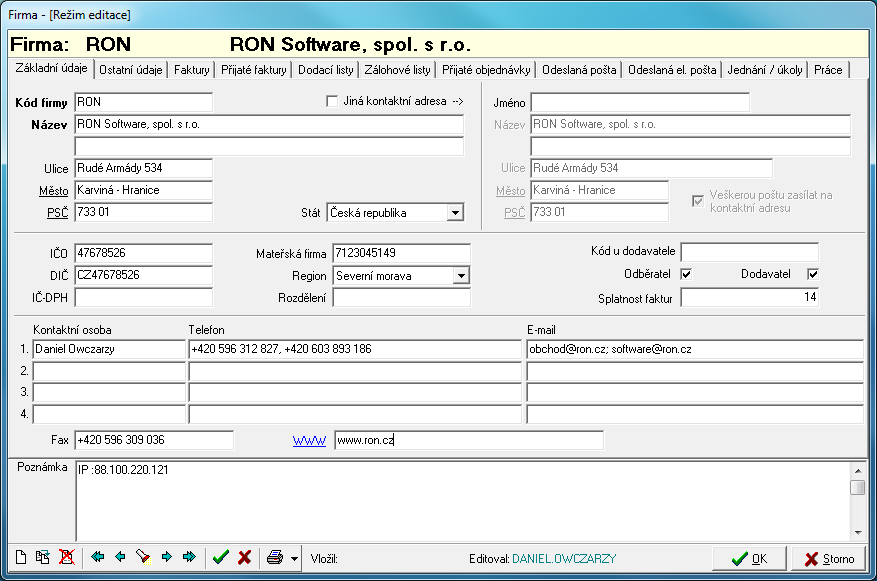Switch to the Faktury tab
The image size is (877, 581).
191,70
